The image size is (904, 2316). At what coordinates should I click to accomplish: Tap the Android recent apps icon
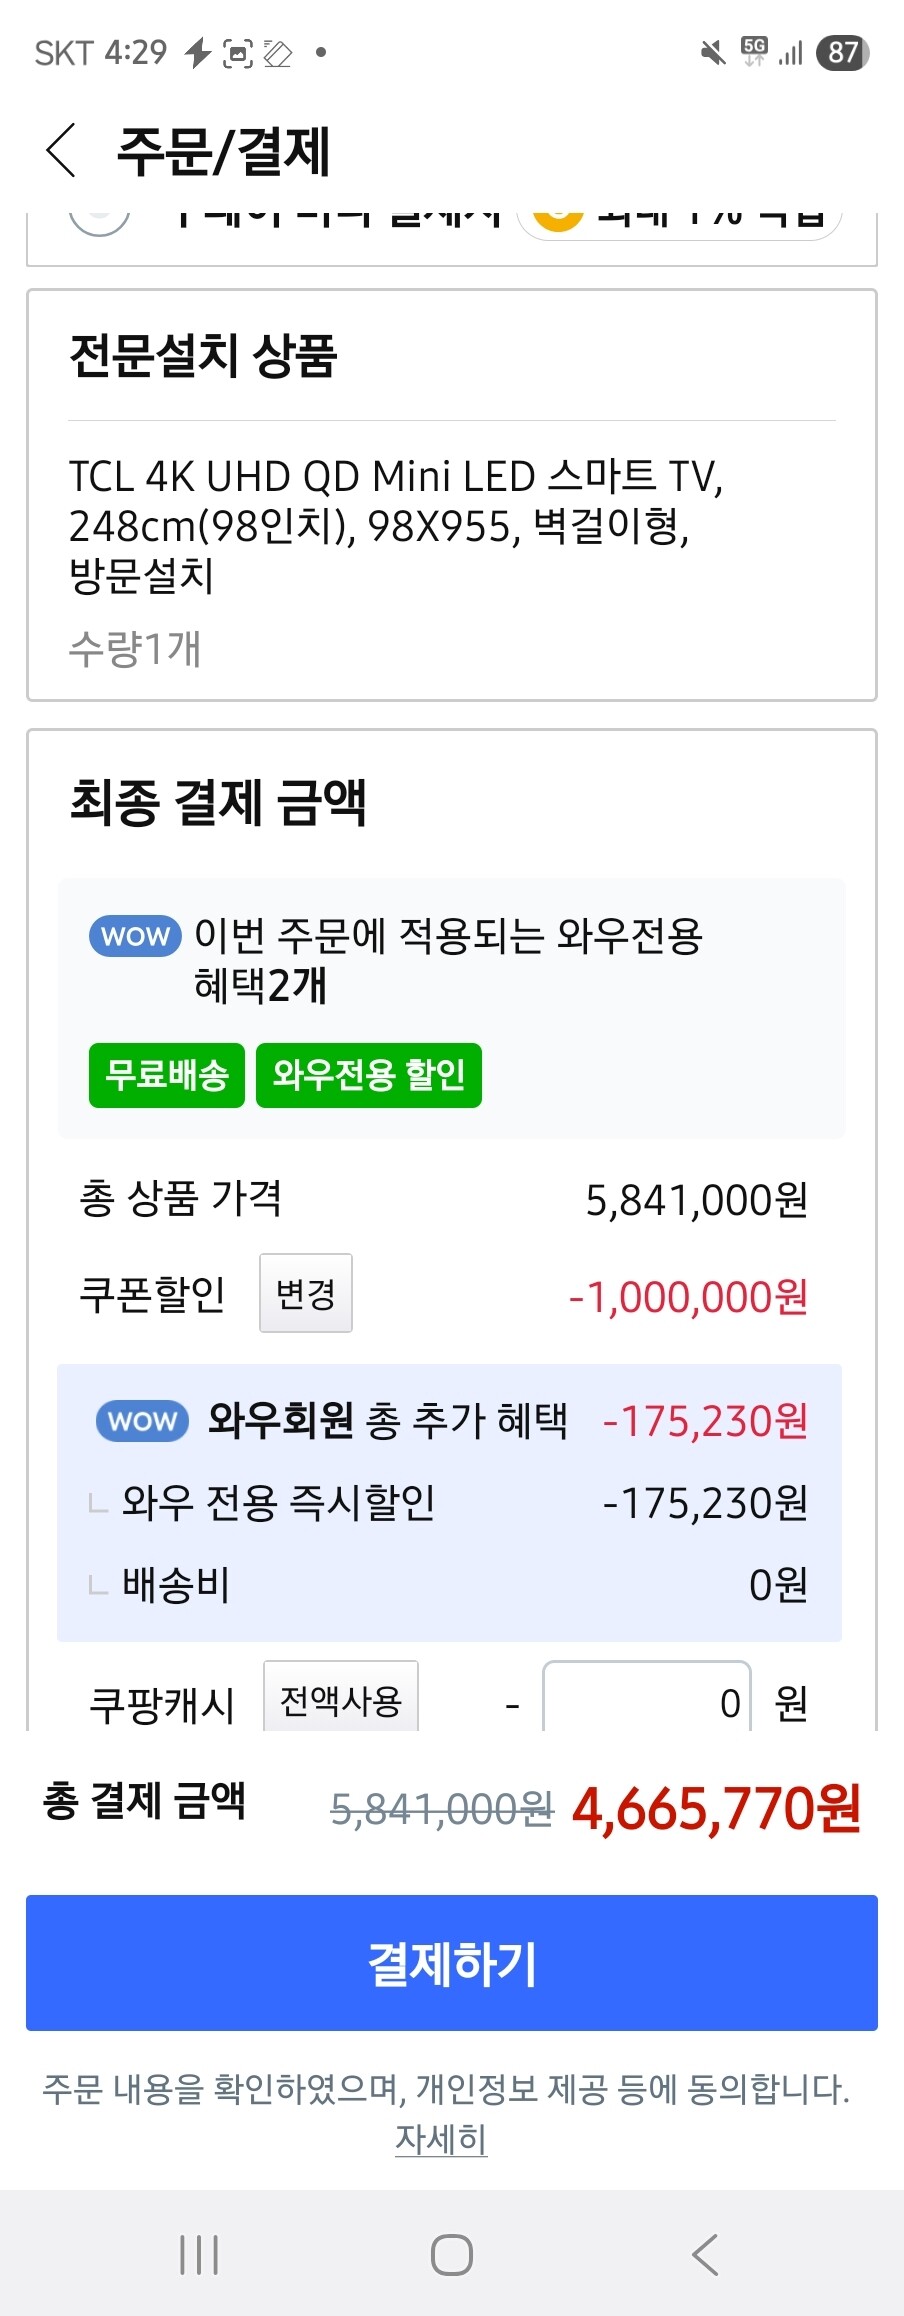(199, 2254)
